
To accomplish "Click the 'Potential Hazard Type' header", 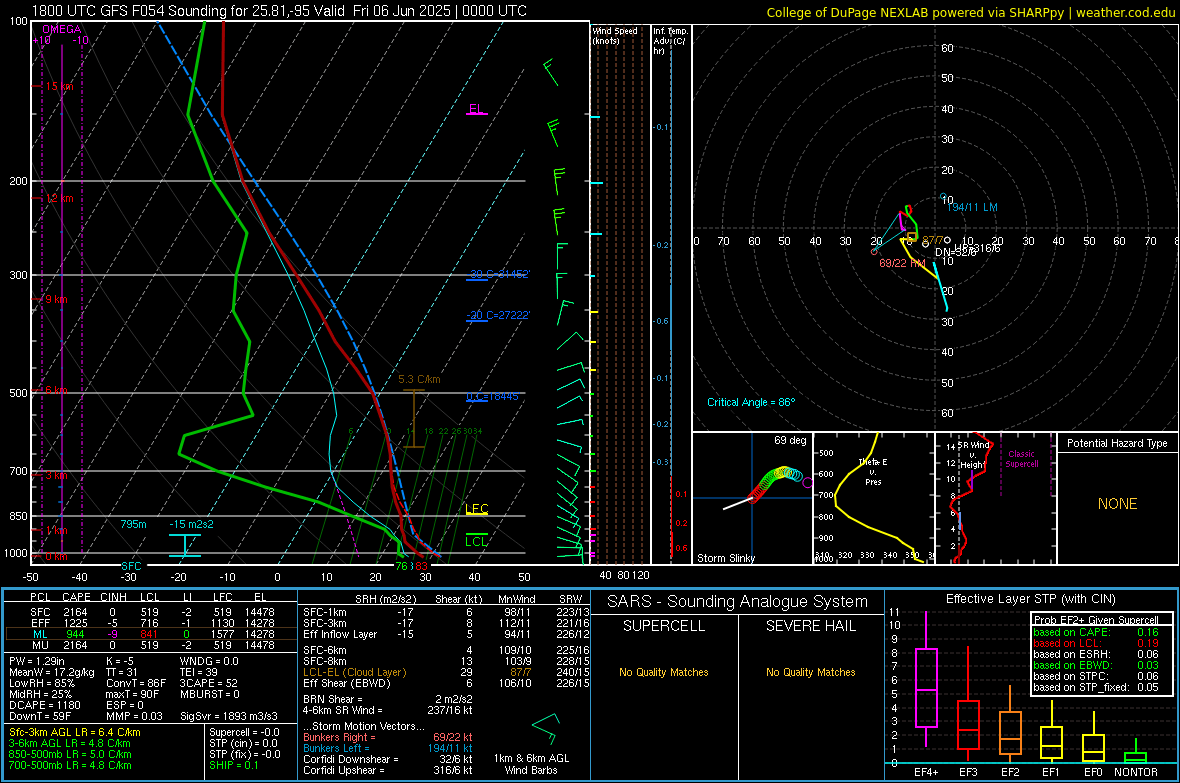I will pyautogui.click(x=1117, y=443).
